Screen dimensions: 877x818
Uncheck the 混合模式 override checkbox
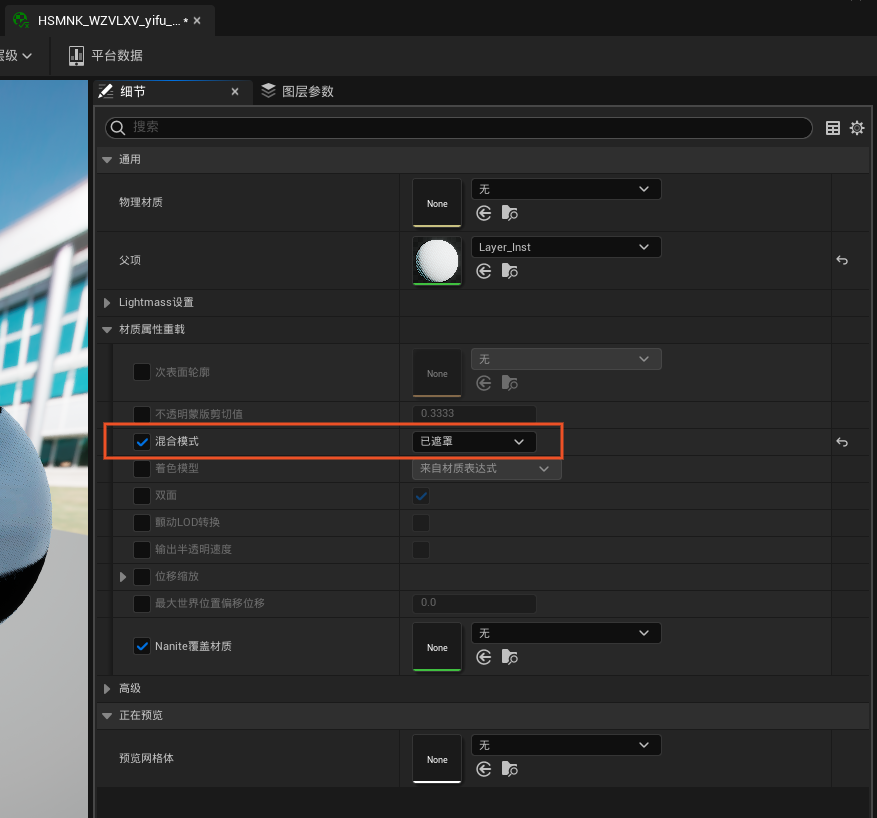142,442
